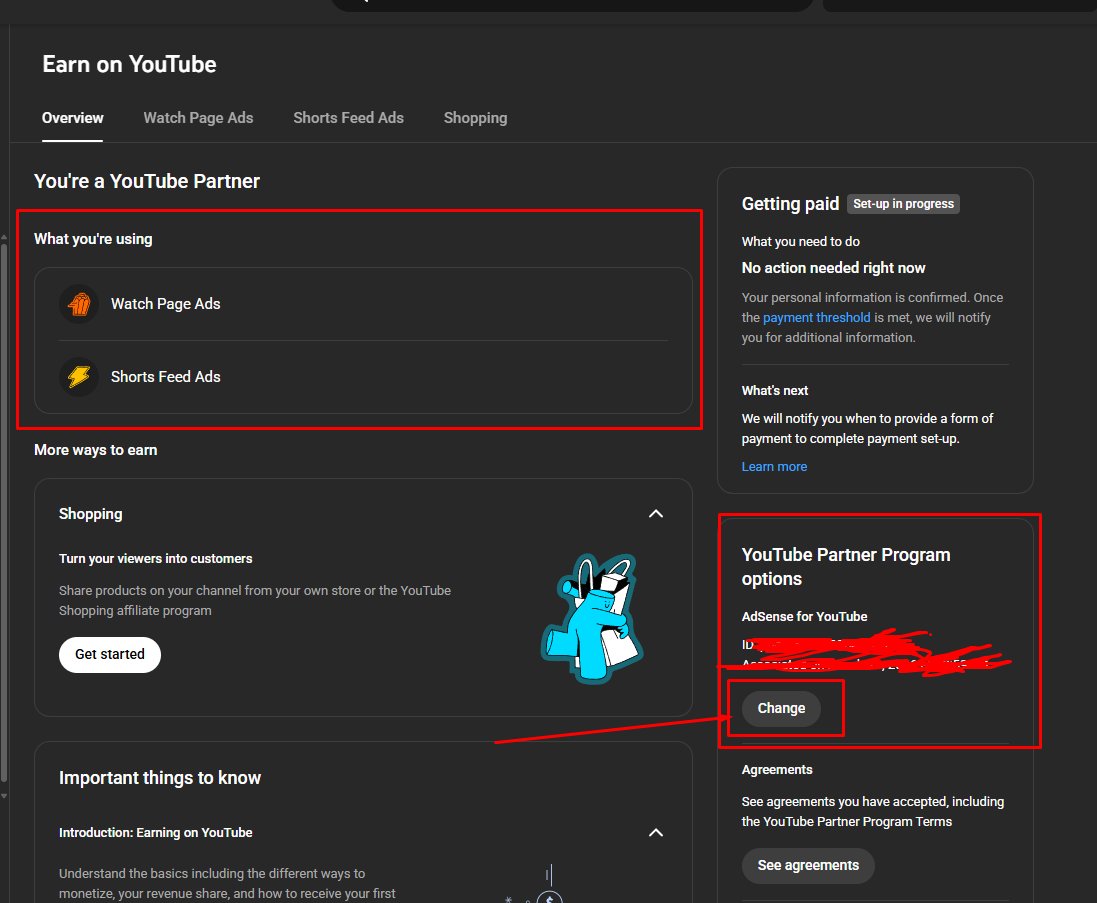Click the More ways to earn heading
The width and height of the screenshot is (1097, 903).
tap(95, 450)
